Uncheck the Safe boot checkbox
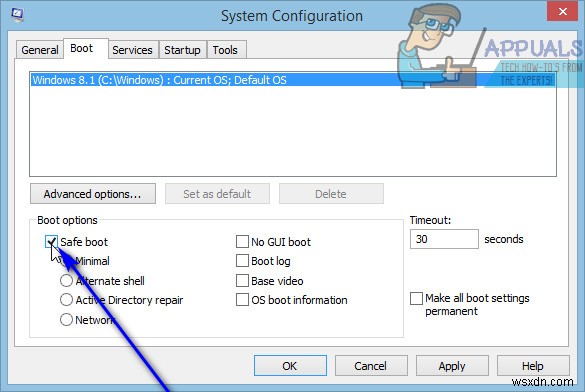The image size is (585, 392). point(51,242)
